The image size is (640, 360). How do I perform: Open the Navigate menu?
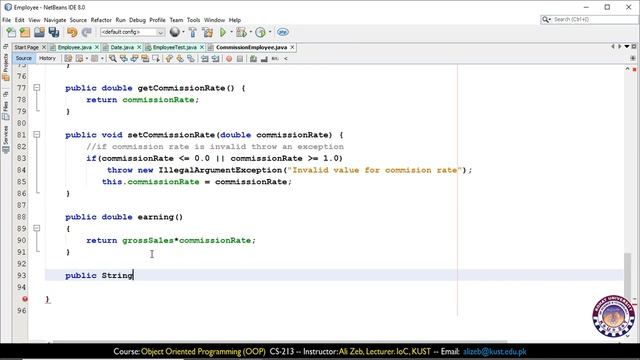coord(55,20)
